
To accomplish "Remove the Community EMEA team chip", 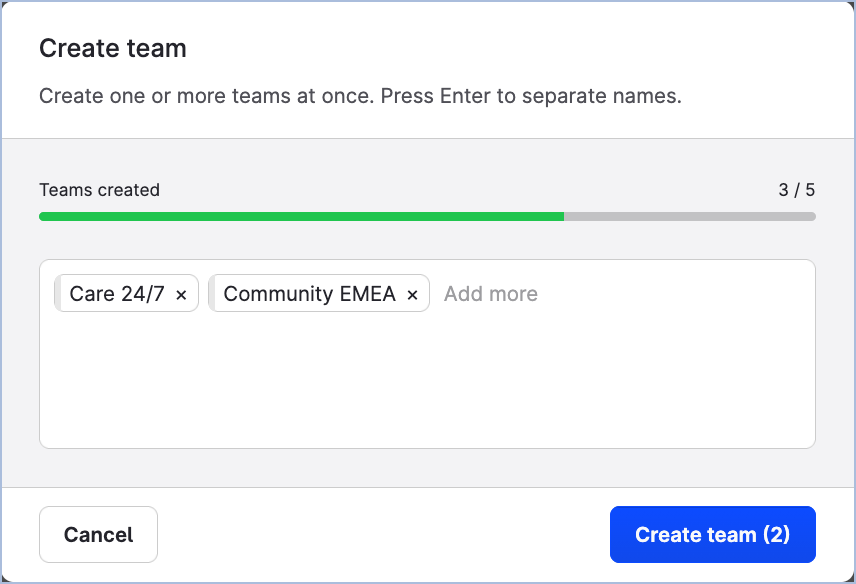I will tap(412, 293).
